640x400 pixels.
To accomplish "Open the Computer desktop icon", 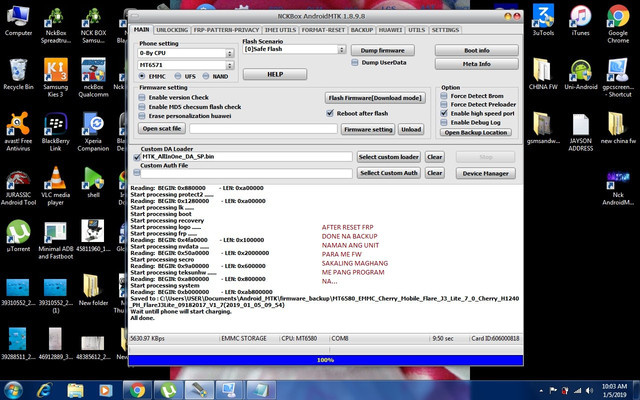I will [x=18, y=21].
